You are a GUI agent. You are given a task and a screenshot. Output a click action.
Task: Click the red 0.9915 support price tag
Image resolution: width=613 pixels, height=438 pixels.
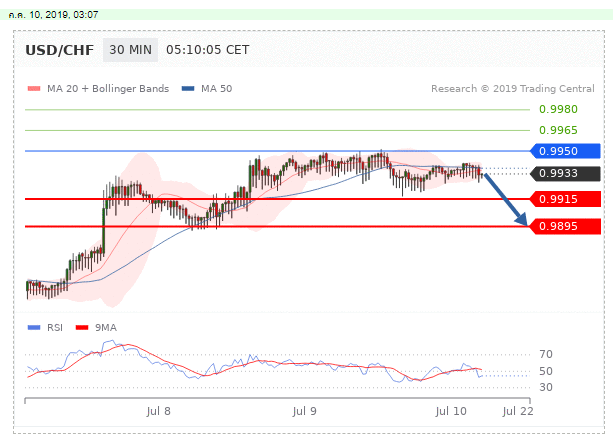click(x=565, y=199)
